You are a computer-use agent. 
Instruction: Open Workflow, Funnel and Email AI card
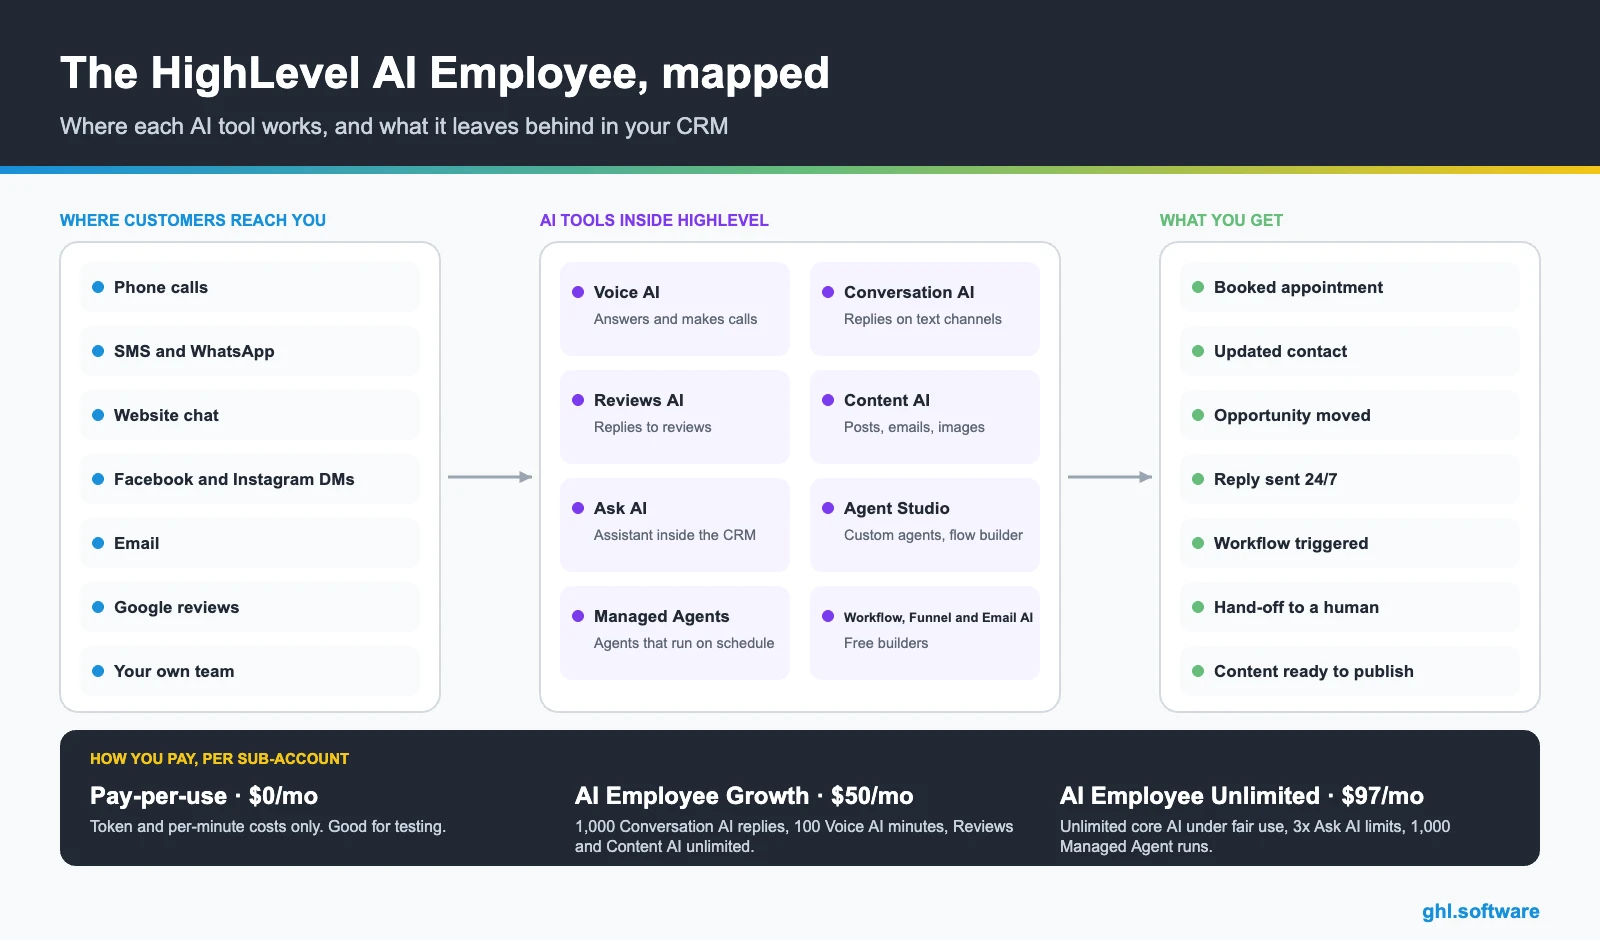925,633
